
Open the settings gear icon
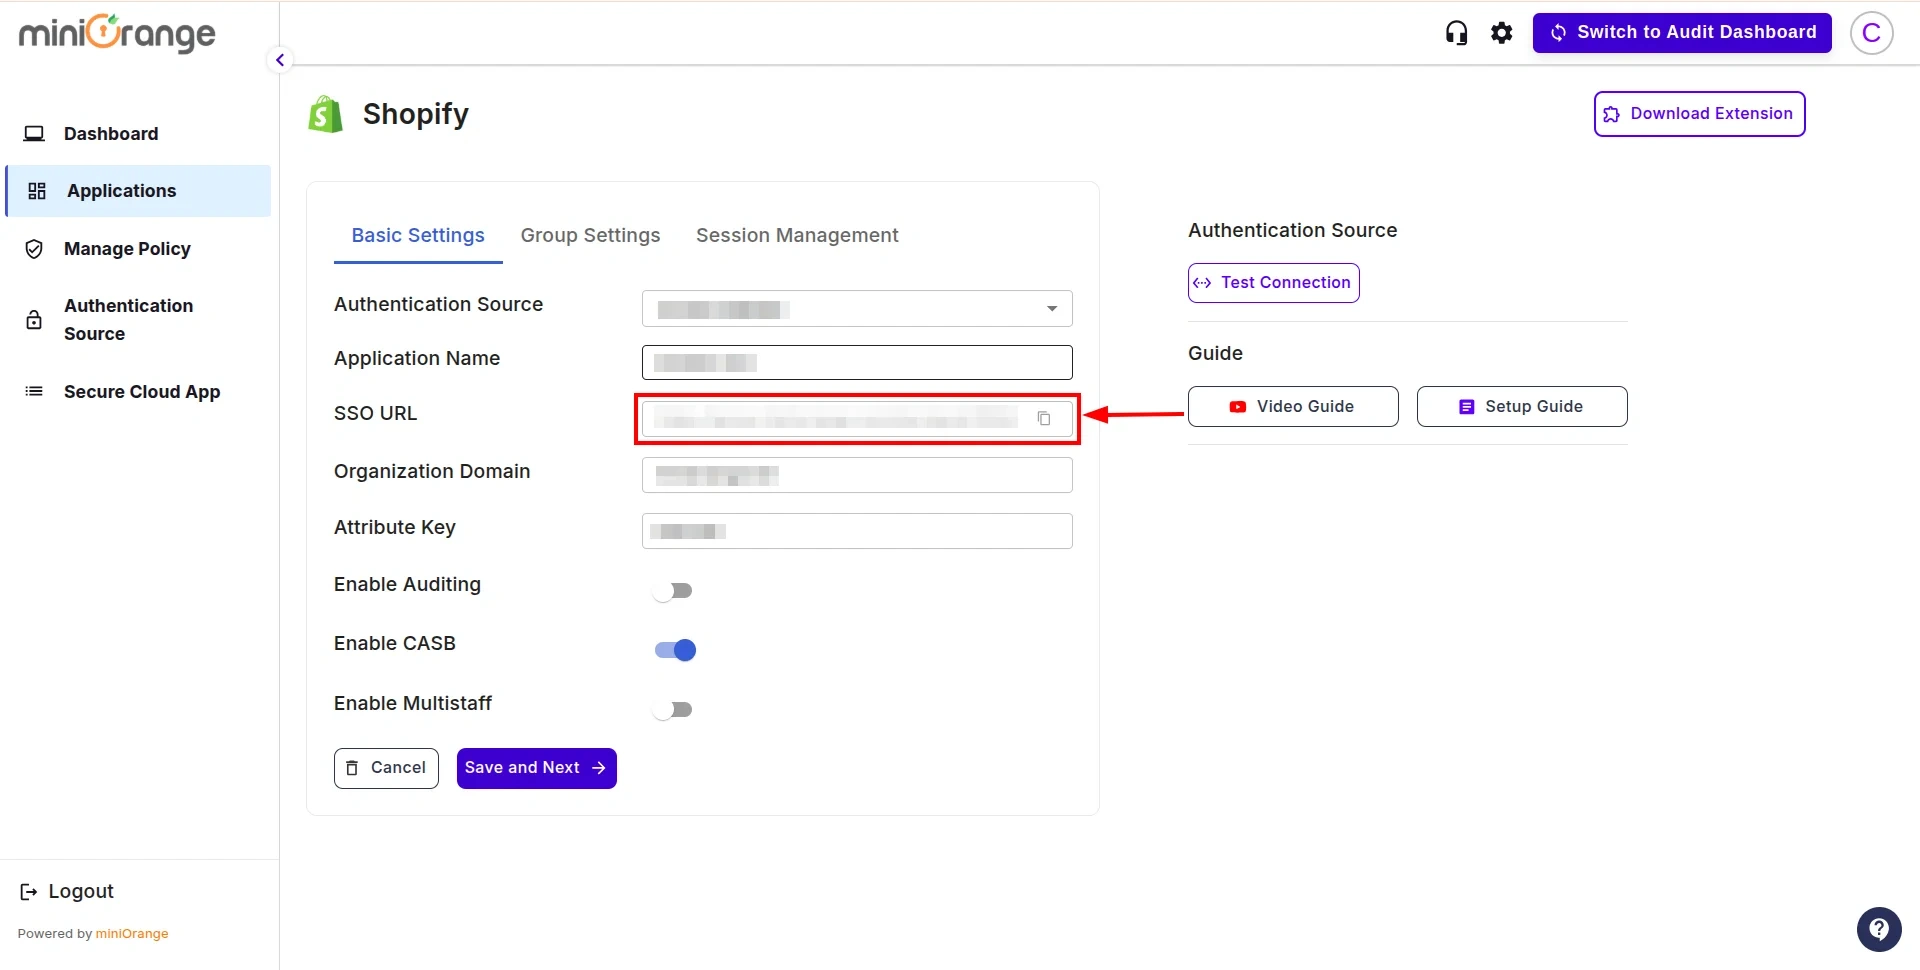pos(1502,32)
